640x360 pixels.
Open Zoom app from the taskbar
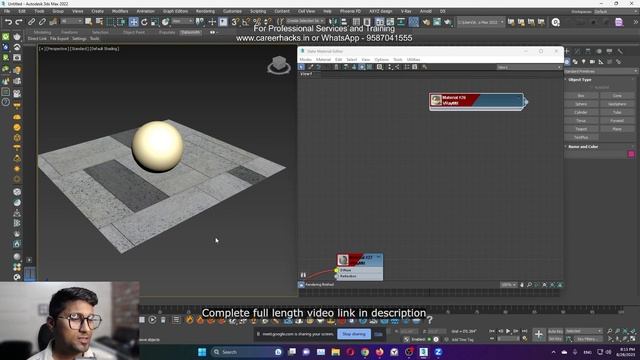click(x=438, y=352)
